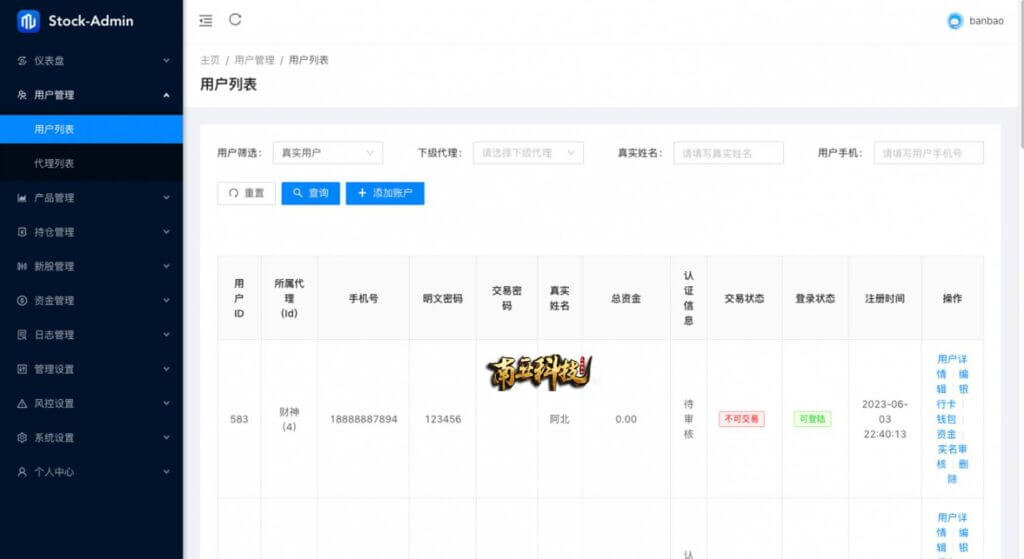
Task: Click the 资金管理 coin icon
Action: (x=22, y=300)
